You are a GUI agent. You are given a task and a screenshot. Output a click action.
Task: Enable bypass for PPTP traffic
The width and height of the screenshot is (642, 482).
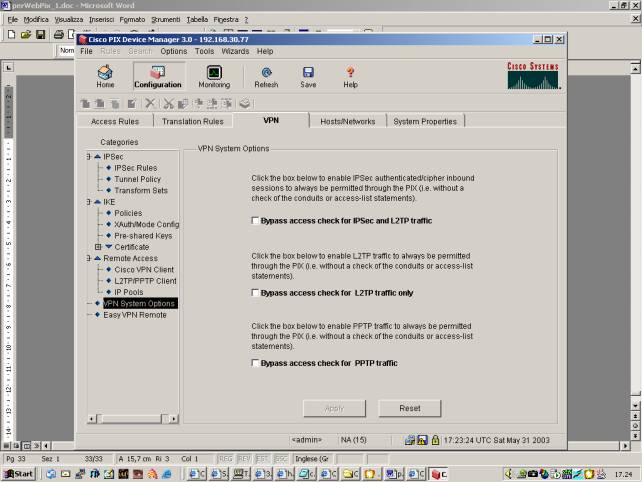click(255, 363)
